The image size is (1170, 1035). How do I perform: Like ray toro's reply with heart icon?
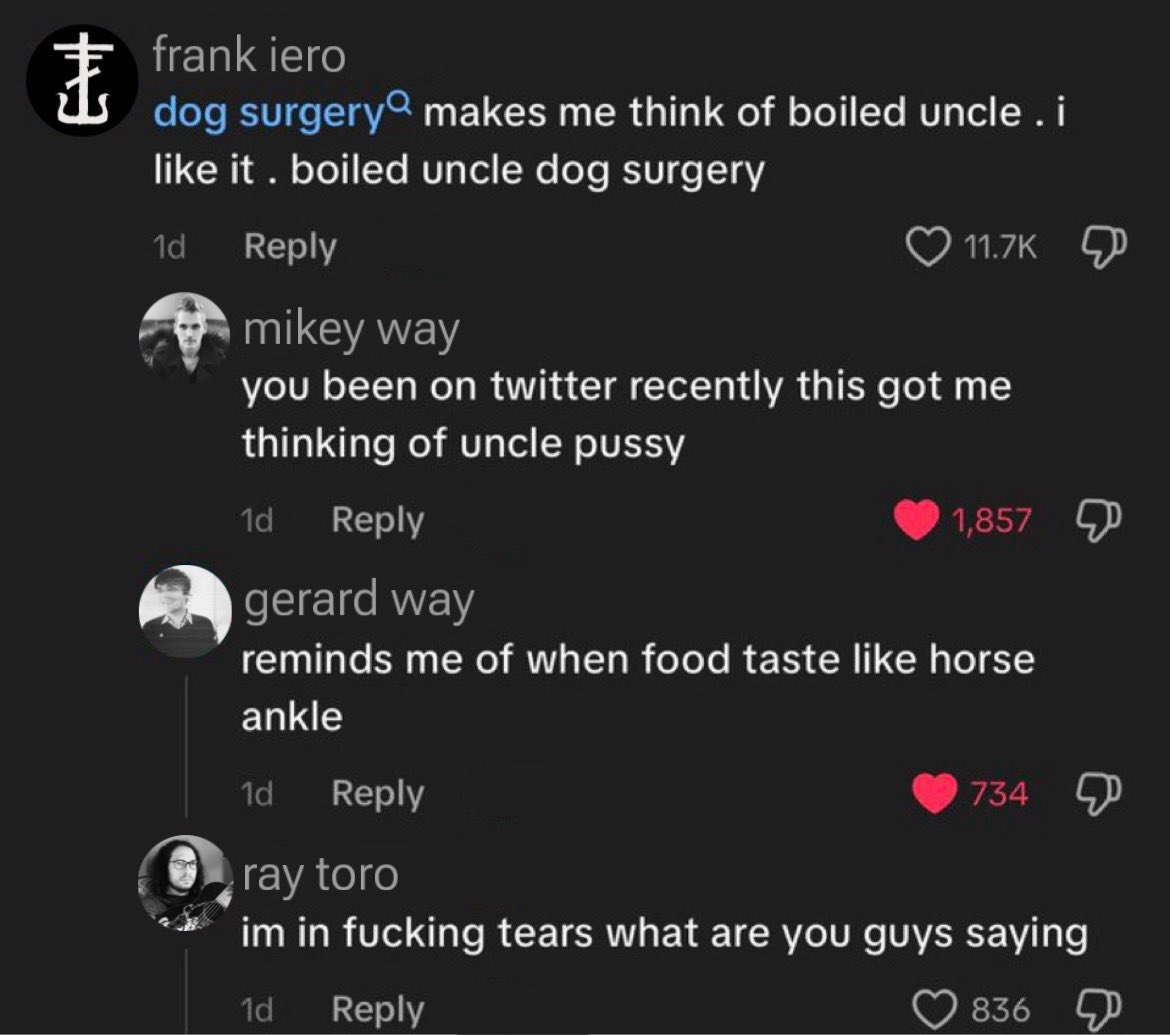tap(934, 1009)
